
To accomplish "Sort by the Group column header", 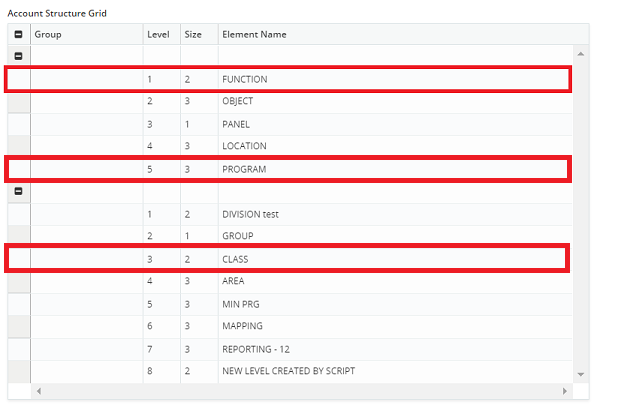I will click(x=86, y=34).
